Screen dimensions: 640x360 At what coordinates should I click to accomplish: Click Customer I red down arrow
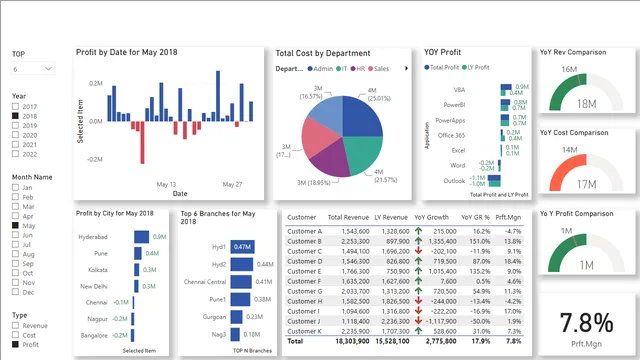(x=418, y=311)
